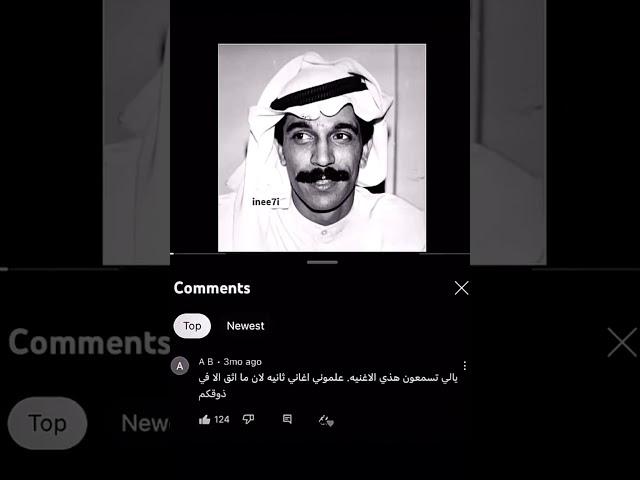The height and width of the screenshot is (480, 640).
Task: Click the 124 like count number
Action: point(222,420)
